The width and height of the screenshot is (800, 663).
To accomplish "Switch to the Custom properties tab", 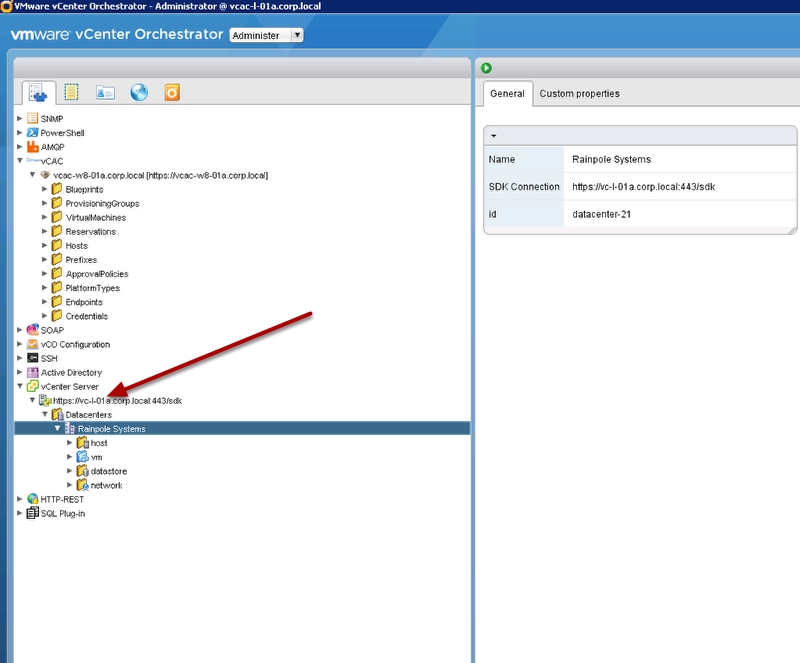I will point(579,94).
